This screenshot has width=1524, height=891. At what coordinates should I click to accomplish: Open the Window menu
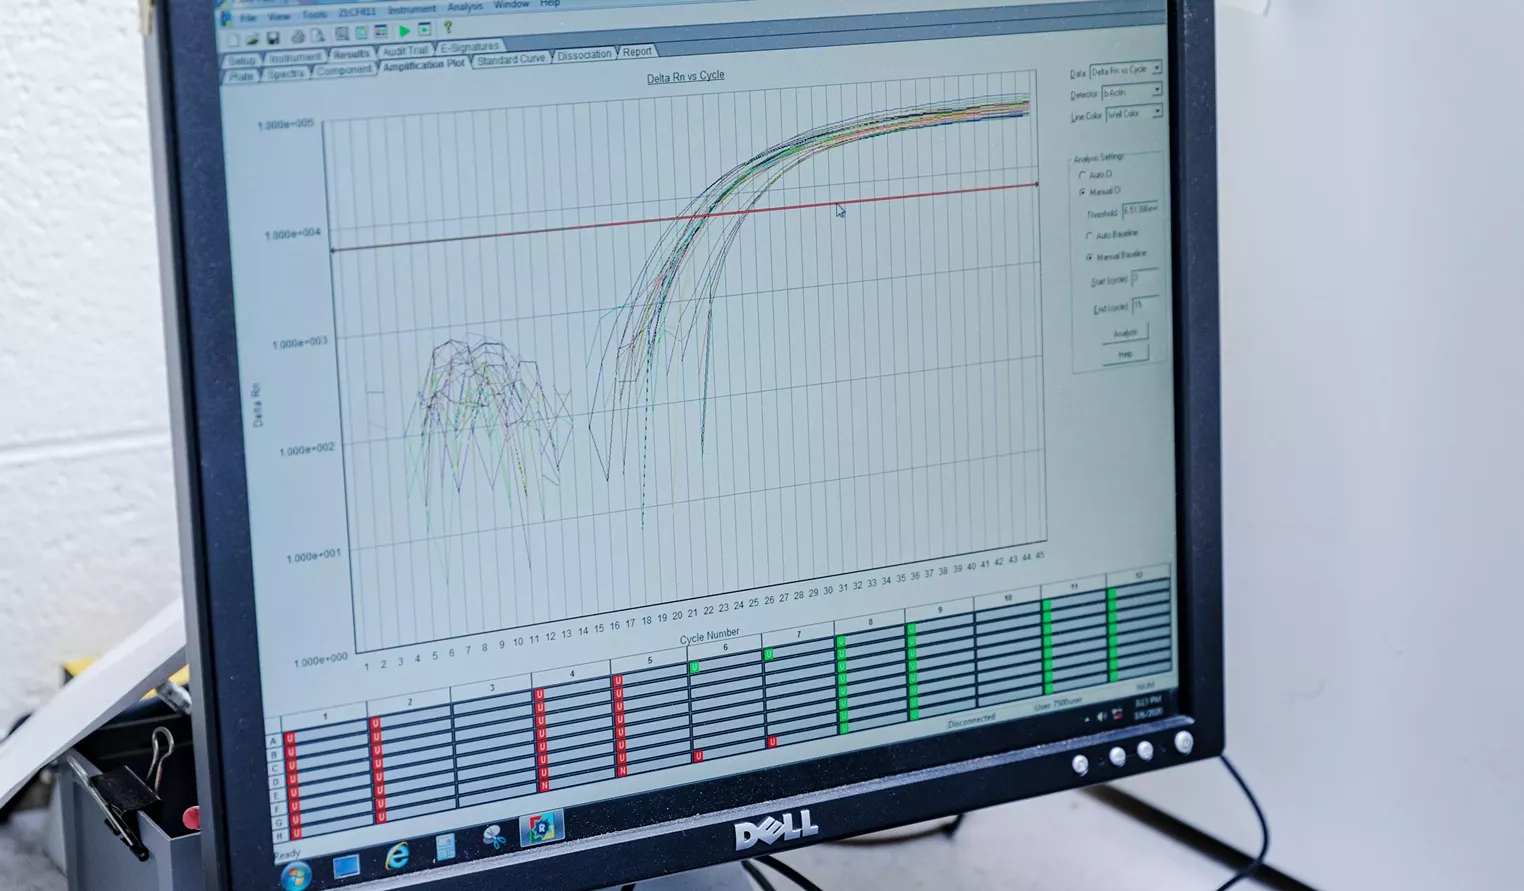pyautogui.click(x=511, y=4)
